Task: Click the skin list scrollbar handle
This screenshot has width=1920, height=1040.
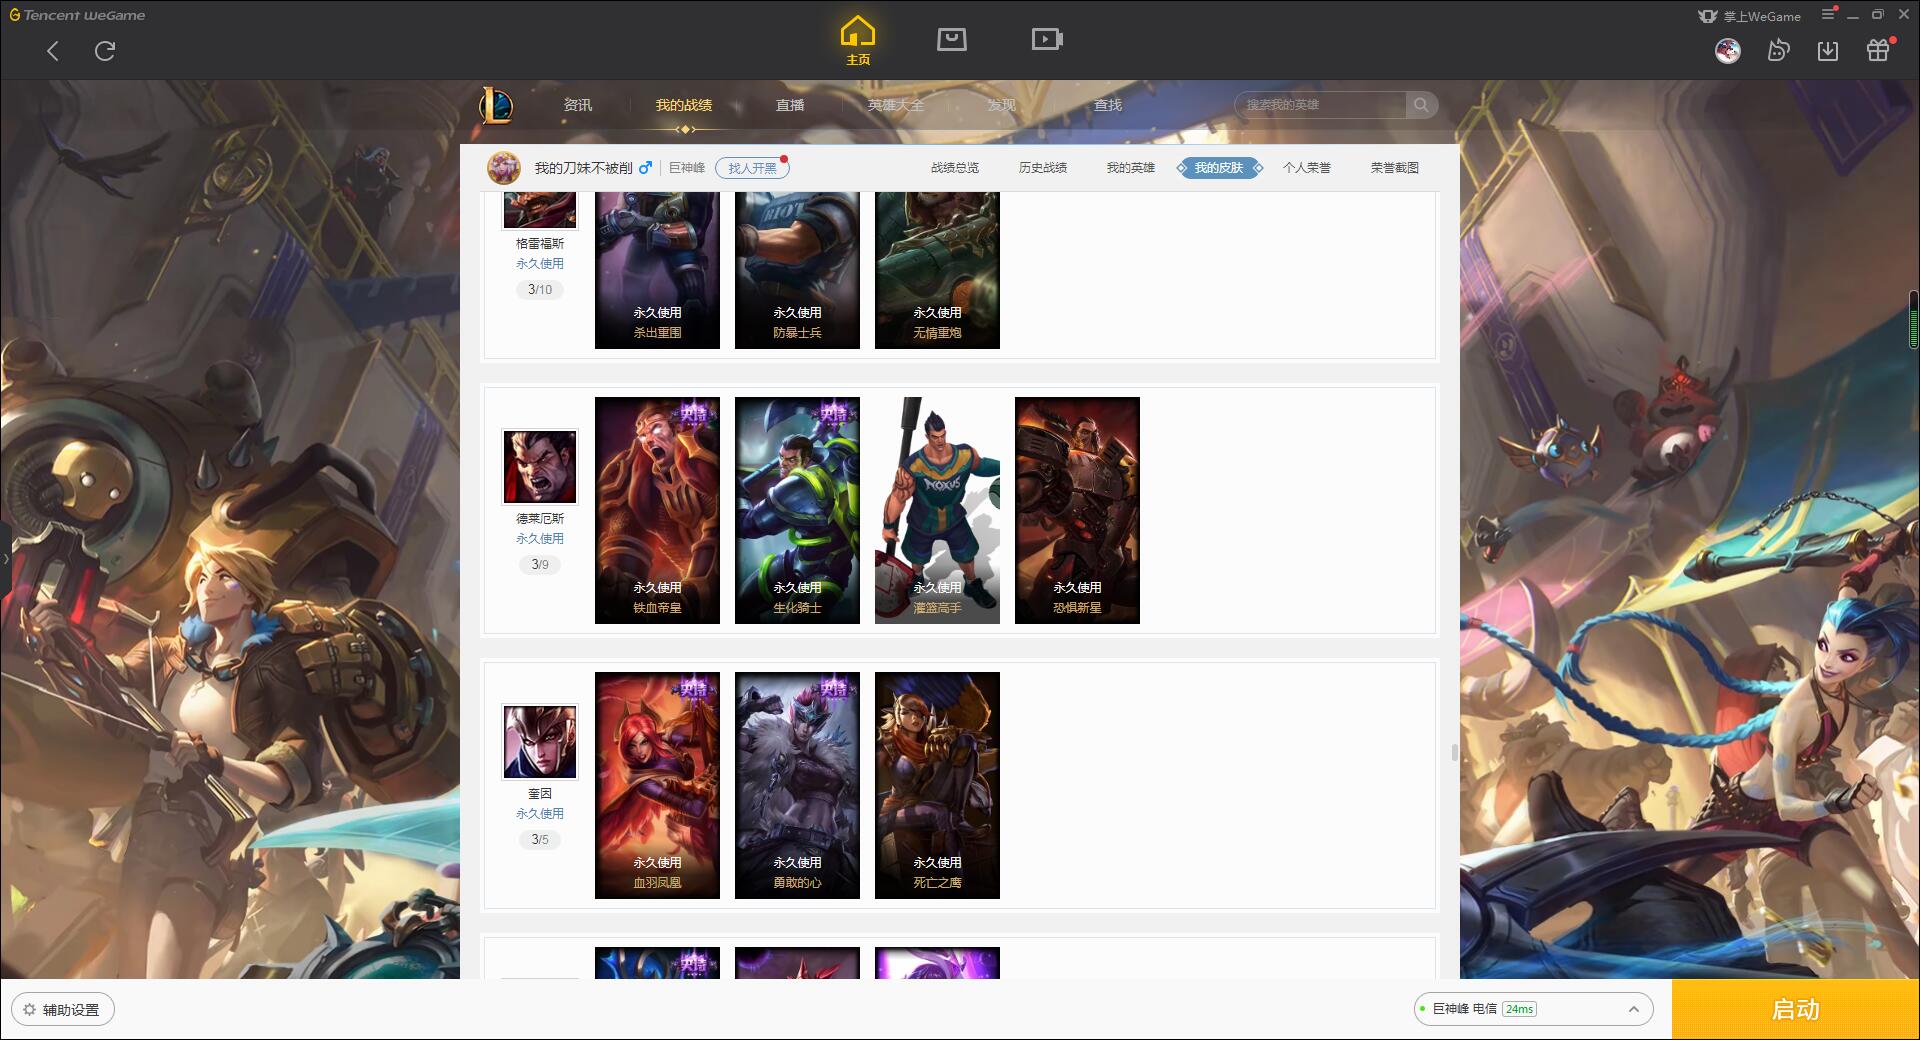Action: click(1453, 752)
